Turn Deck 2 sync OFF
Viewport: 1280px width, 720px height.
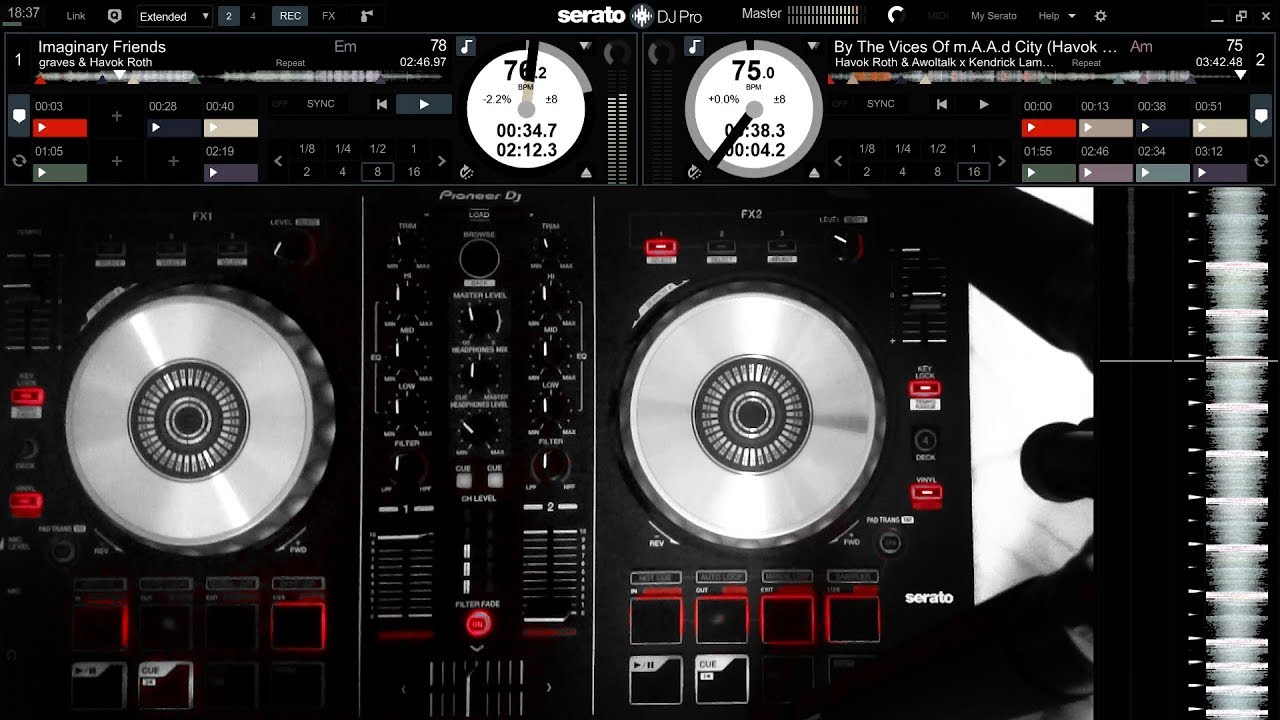pos(840,104)
